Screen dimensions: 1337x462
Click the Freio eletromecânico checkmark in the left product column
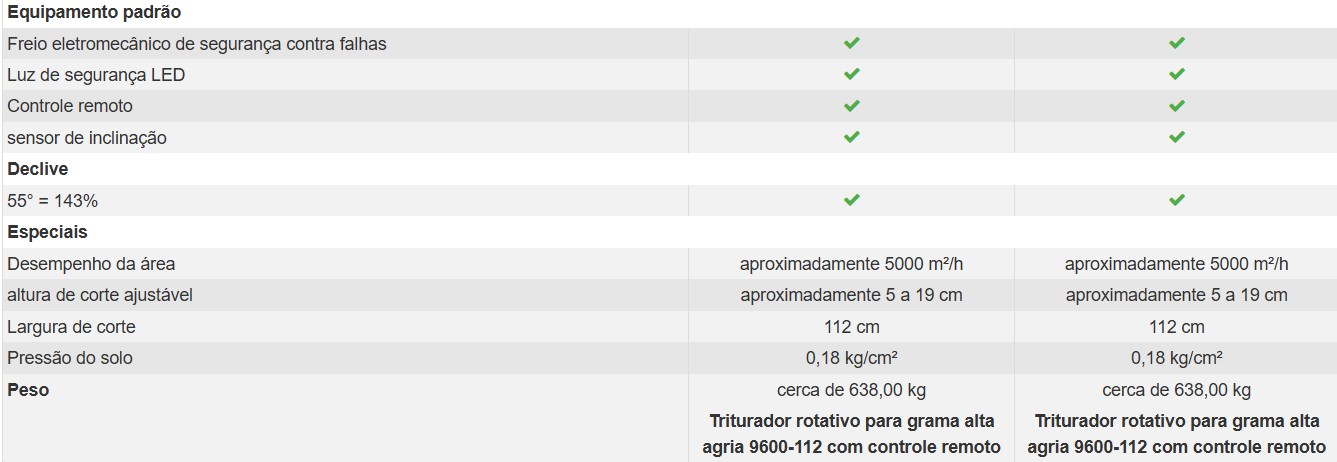point(851,43)
